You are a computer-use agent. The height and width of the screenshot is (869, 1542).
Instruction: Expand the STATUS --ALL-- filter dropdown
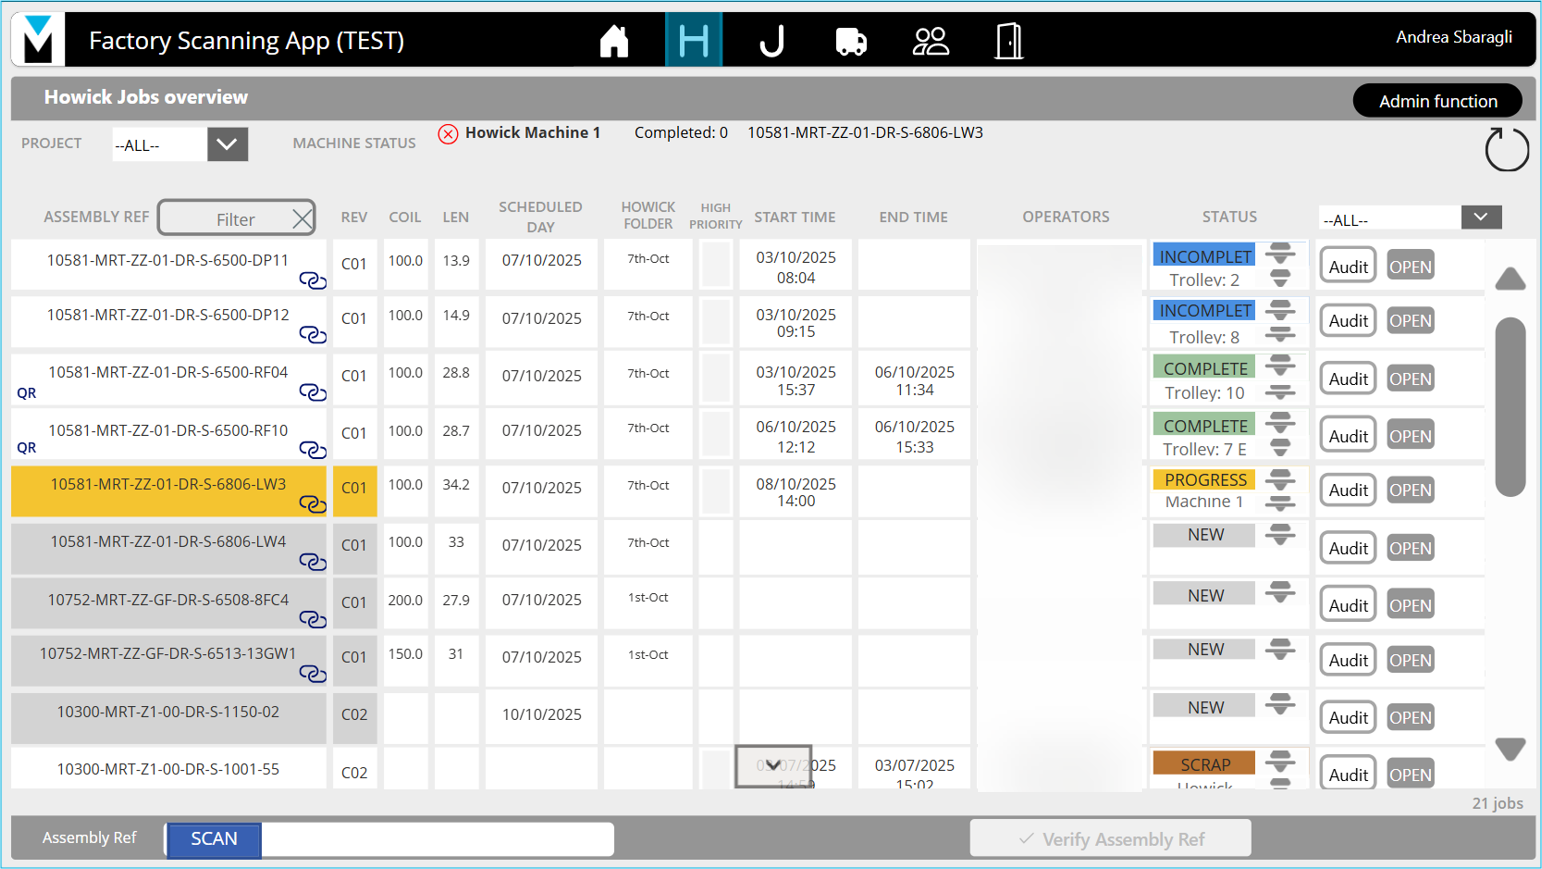pyautogui.click(x=1481, y=217)
